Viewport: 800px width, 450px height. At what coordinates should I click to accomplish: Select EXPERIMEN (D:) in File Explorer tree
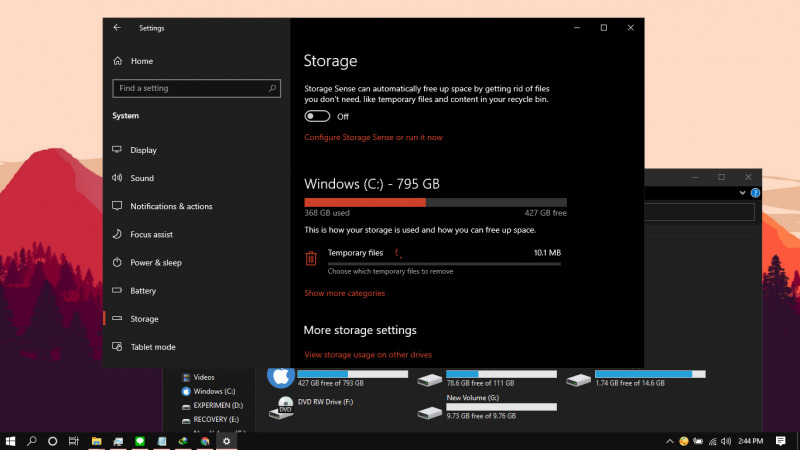212,405
